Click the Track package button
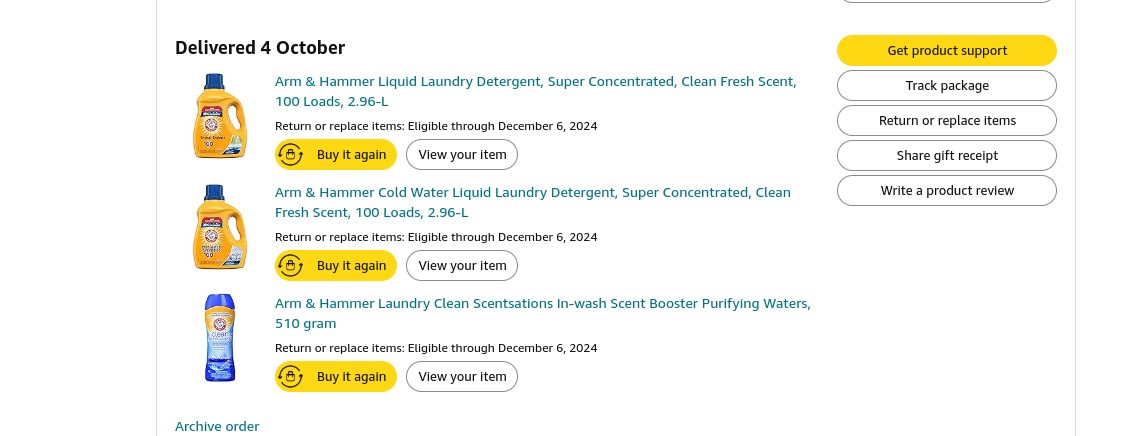Screen dimensions: 1137x436 946,86
